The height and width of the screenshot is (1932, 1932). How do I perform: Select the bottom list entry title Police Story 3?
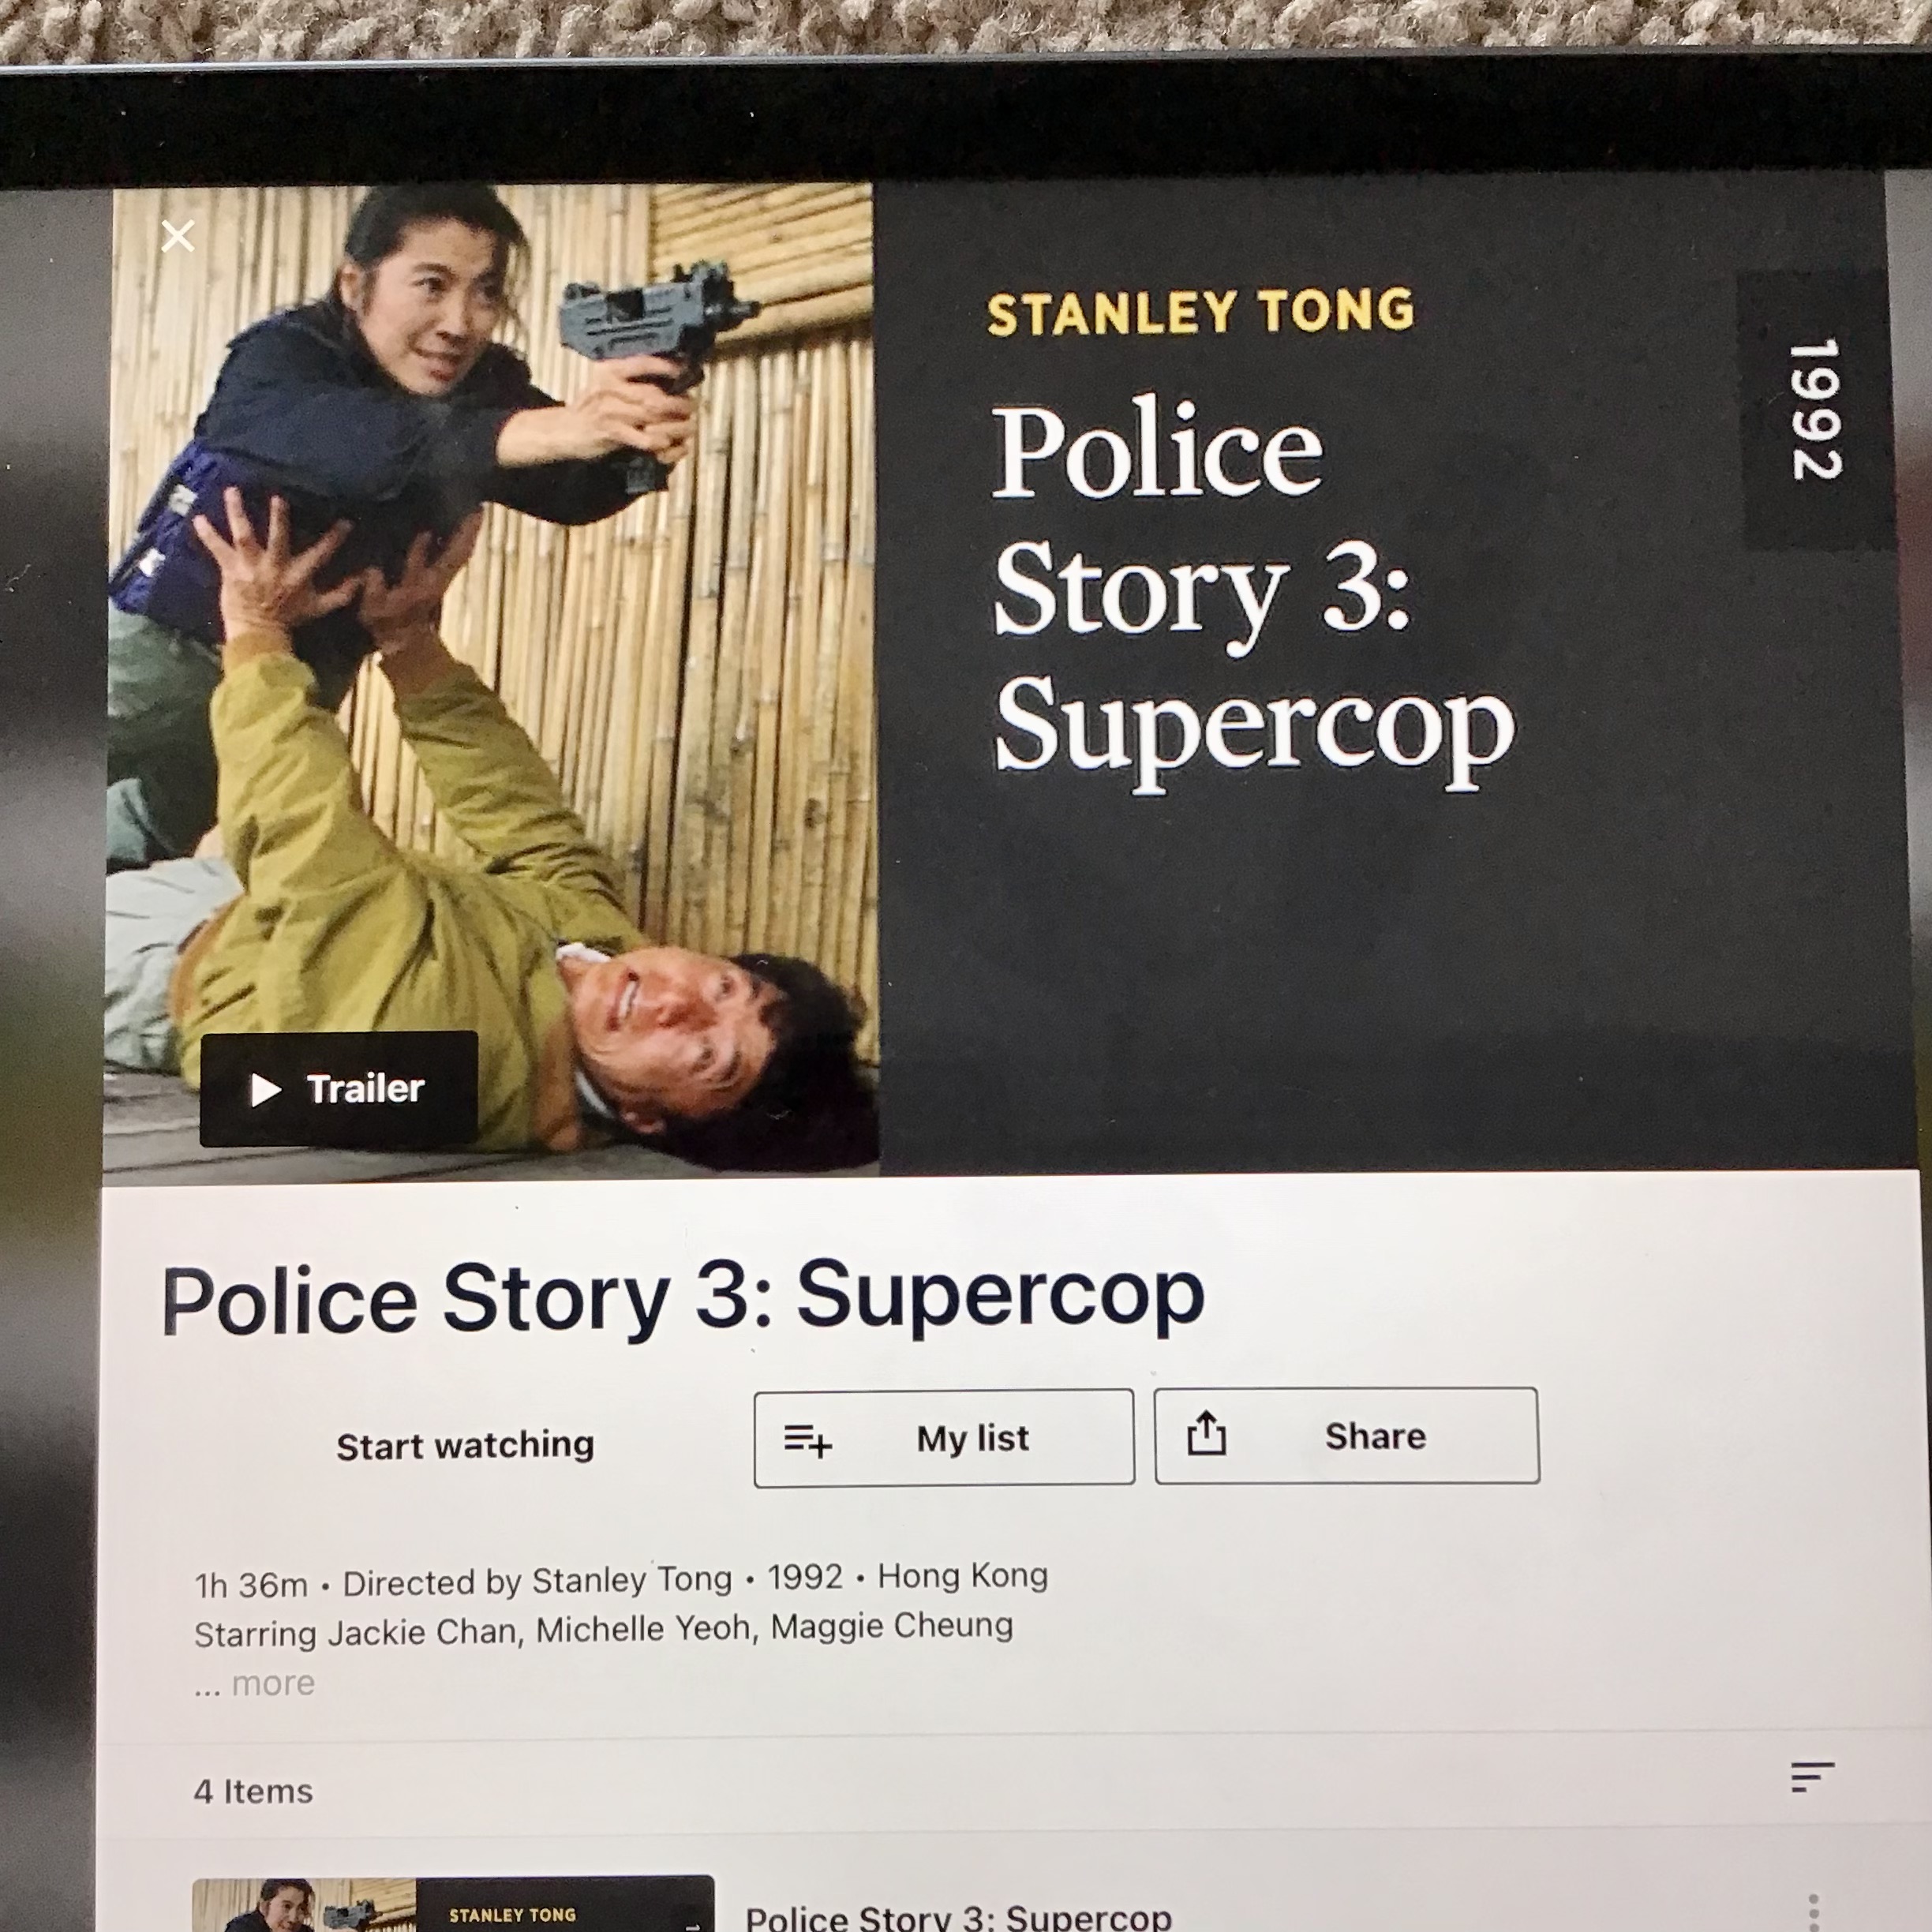click(958, 1916)
